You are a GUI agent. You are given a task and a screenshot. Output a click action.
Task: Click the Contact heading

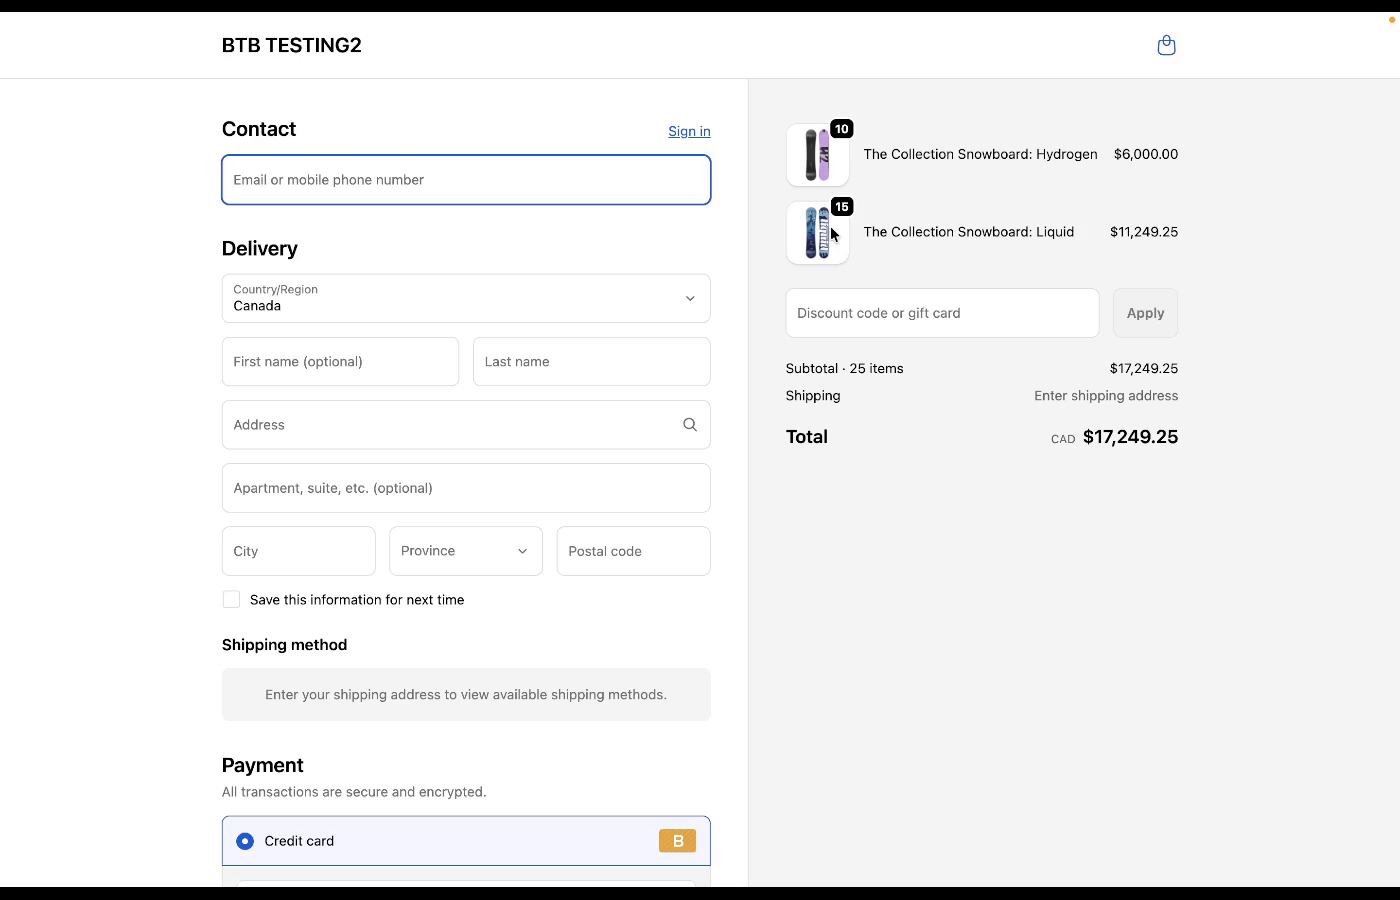point(259,129)
